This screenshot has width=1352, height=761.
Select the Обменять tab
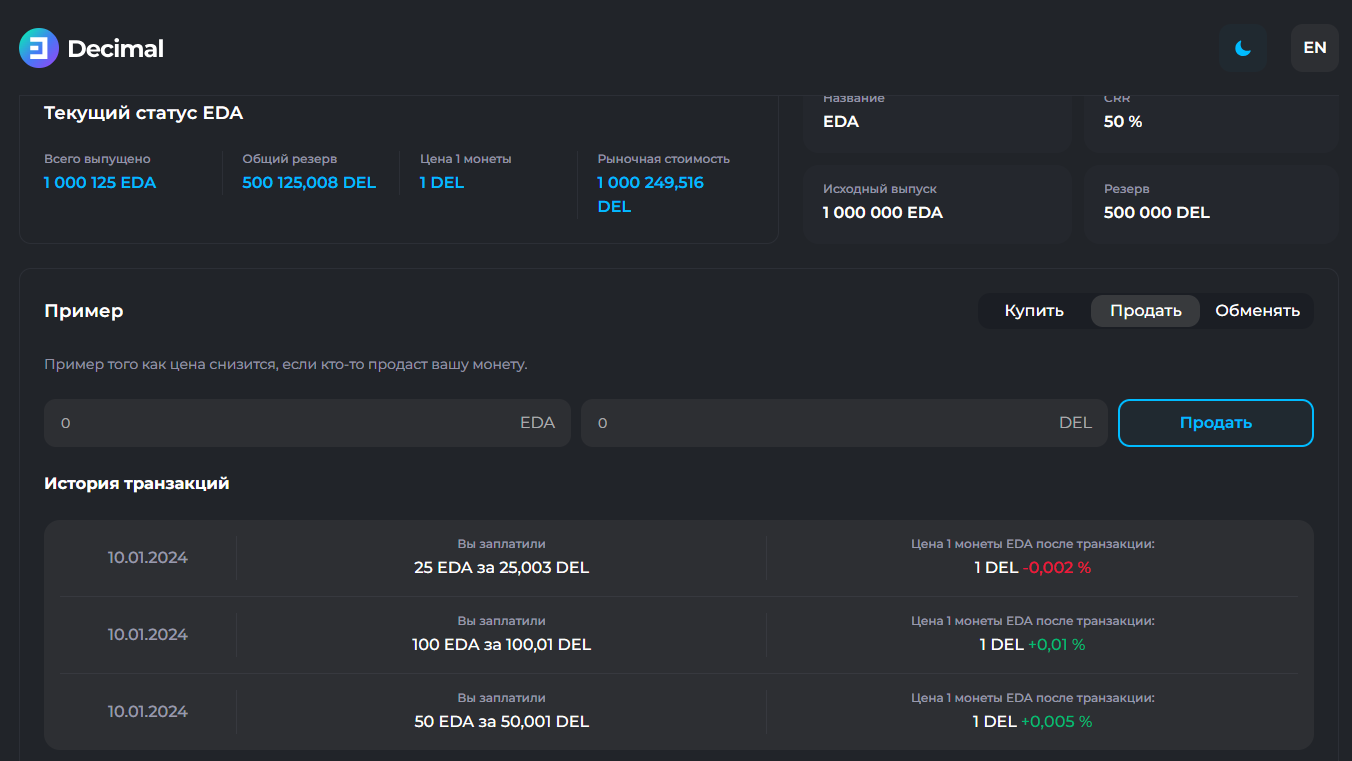[x=1258, y=311]
